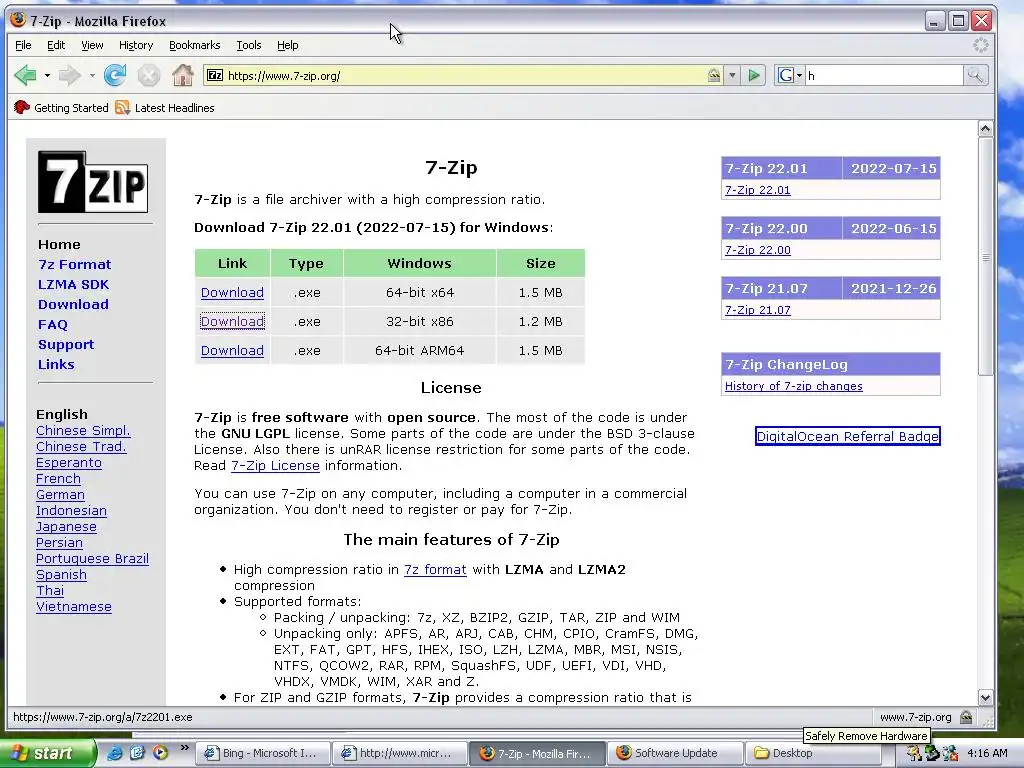
Task: Click in the Google search box
Action: 884,76
